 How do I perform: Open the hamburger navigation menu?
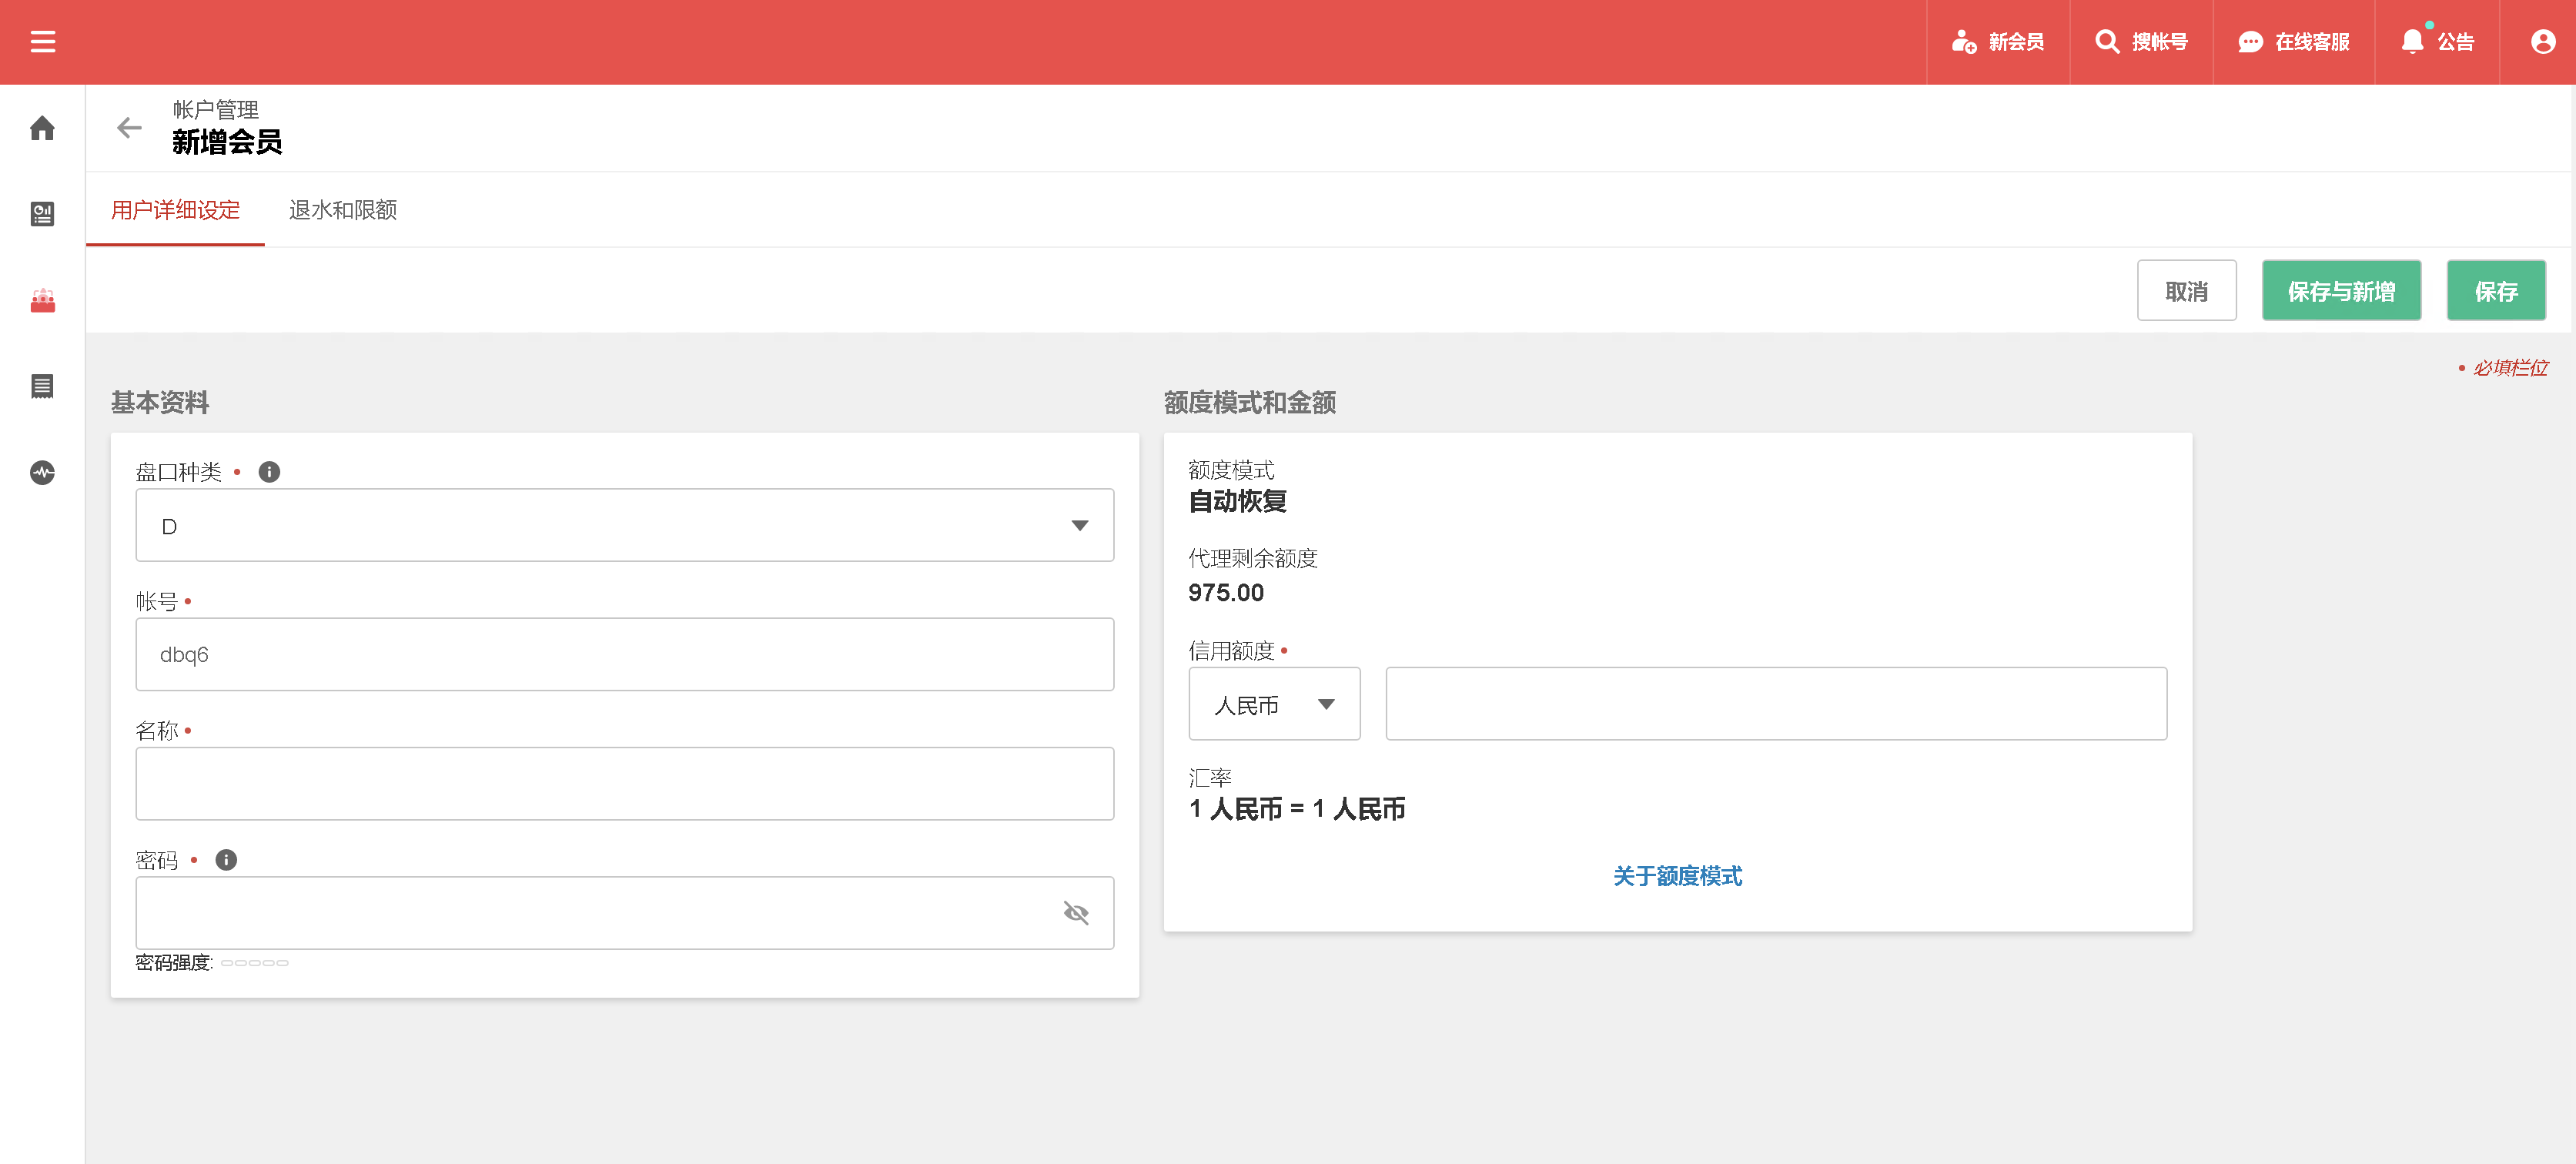(x=42, y=42)
